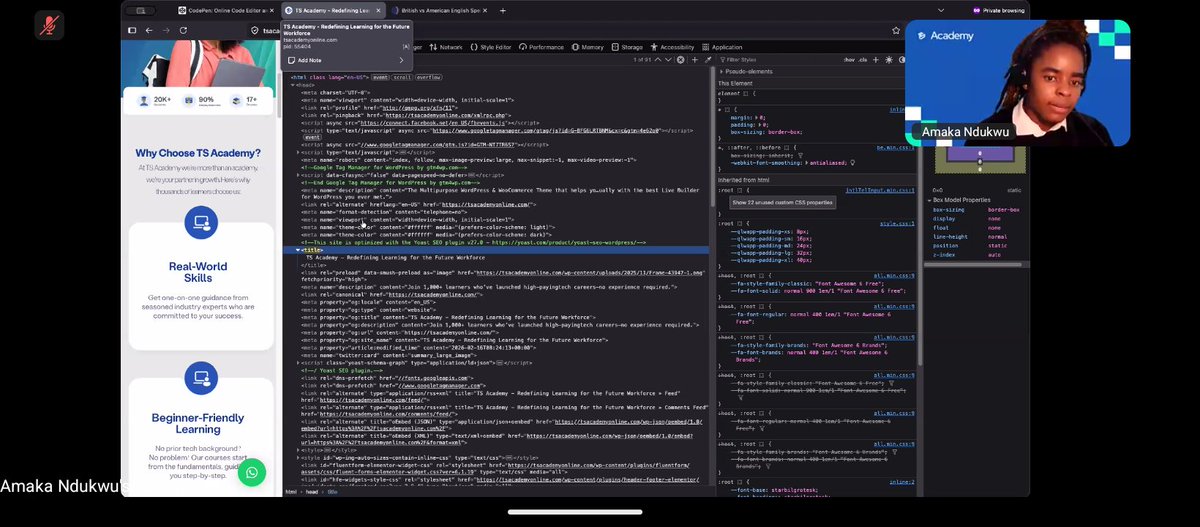
Task: Click the 1 of 91 search result counter
Action: [641, 60]
